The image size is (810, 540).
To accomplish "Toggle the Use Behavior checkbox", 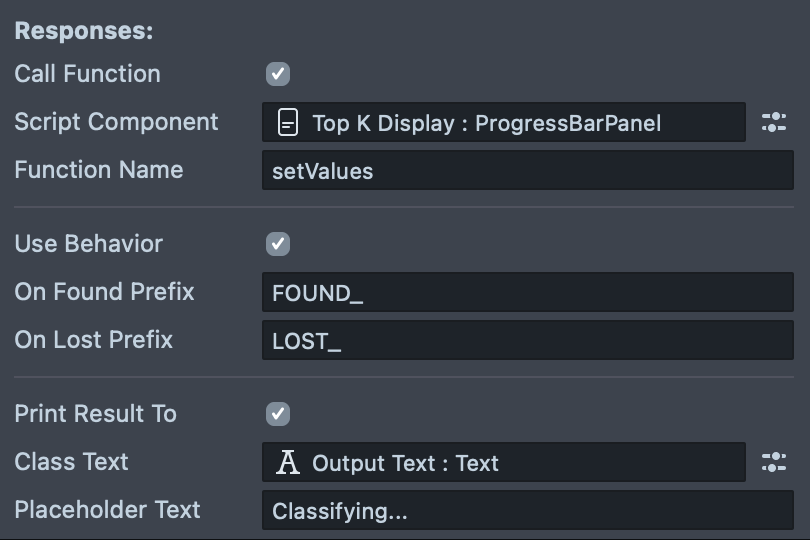I will pyautogui.click(x=278, y=244).
